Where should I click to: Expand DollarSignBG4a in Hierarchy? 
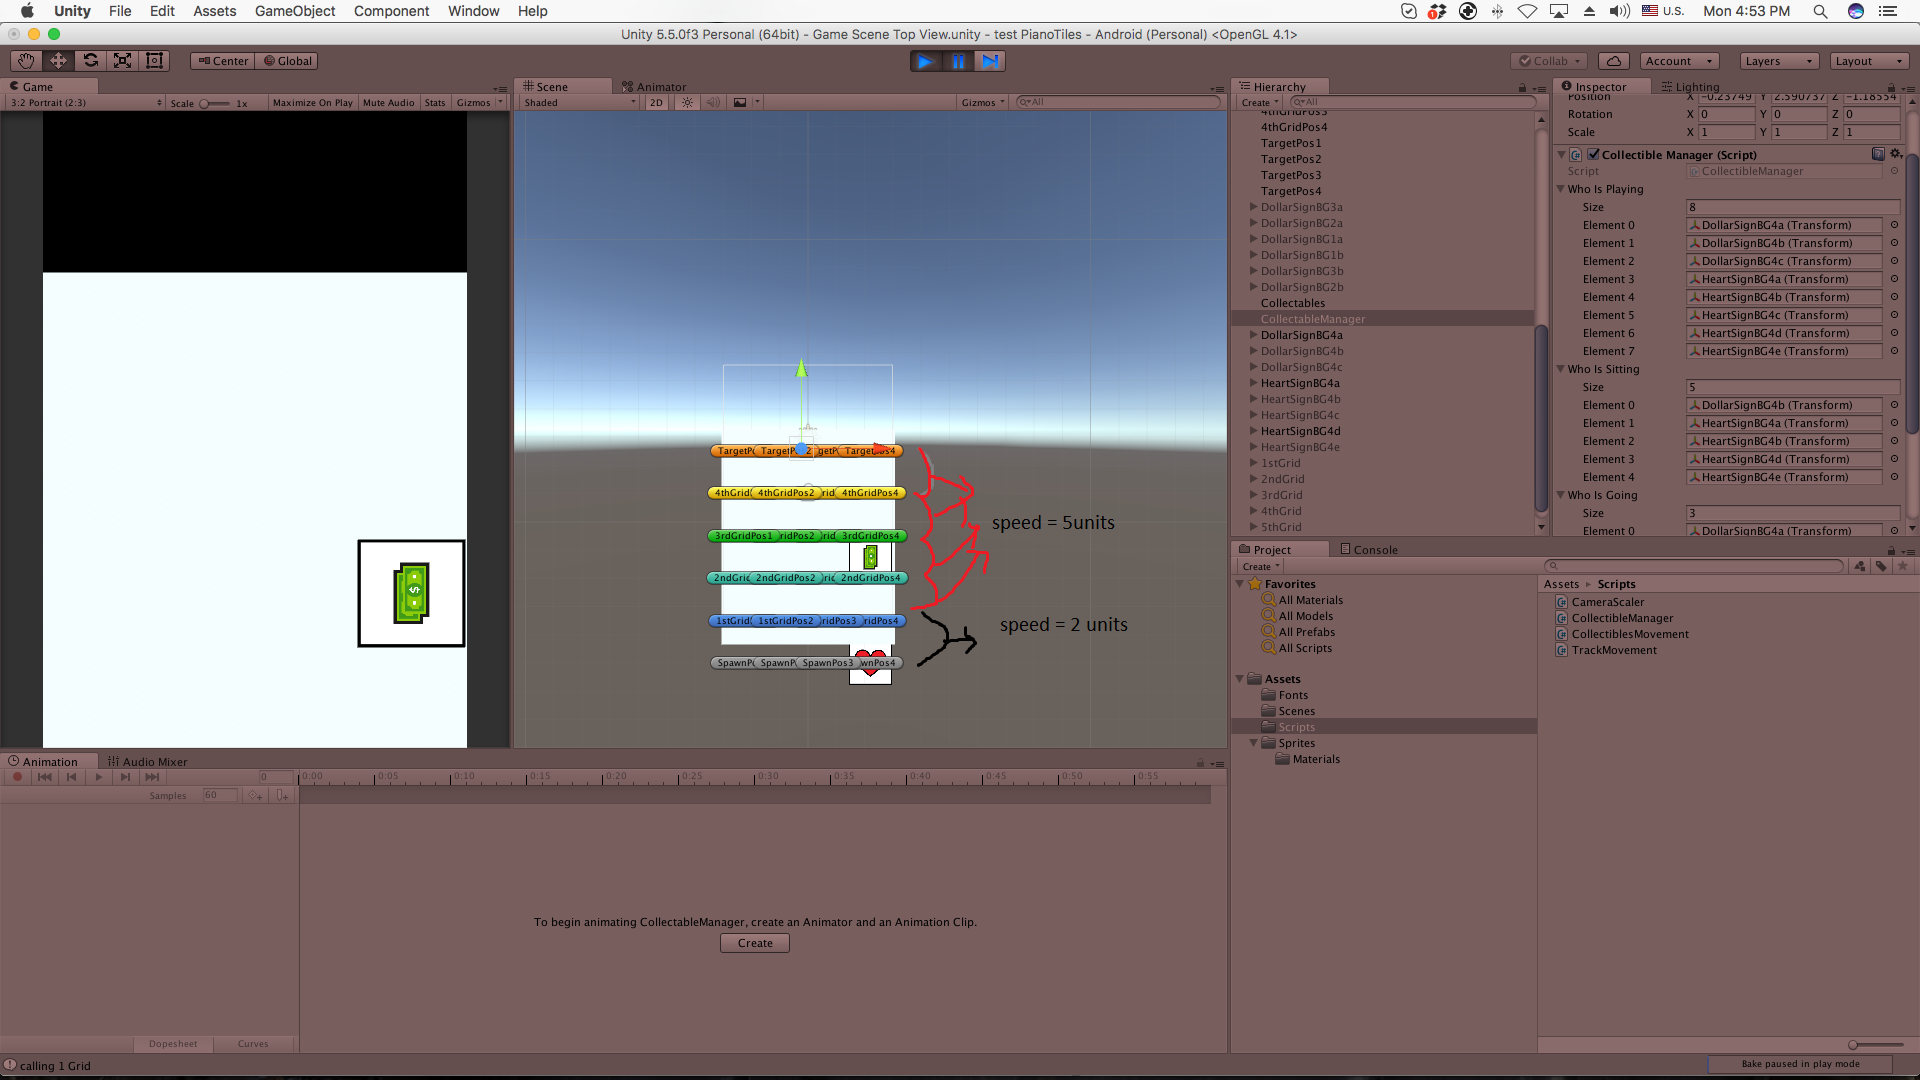point(1253,335)
